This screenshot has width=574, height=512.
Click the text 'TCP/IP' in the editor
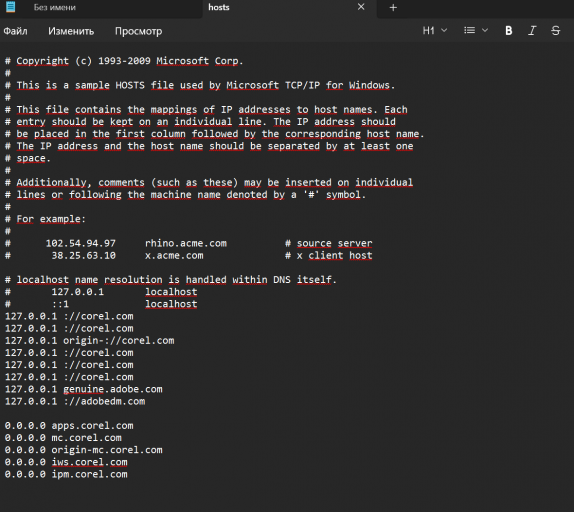(x=302, y=85)
